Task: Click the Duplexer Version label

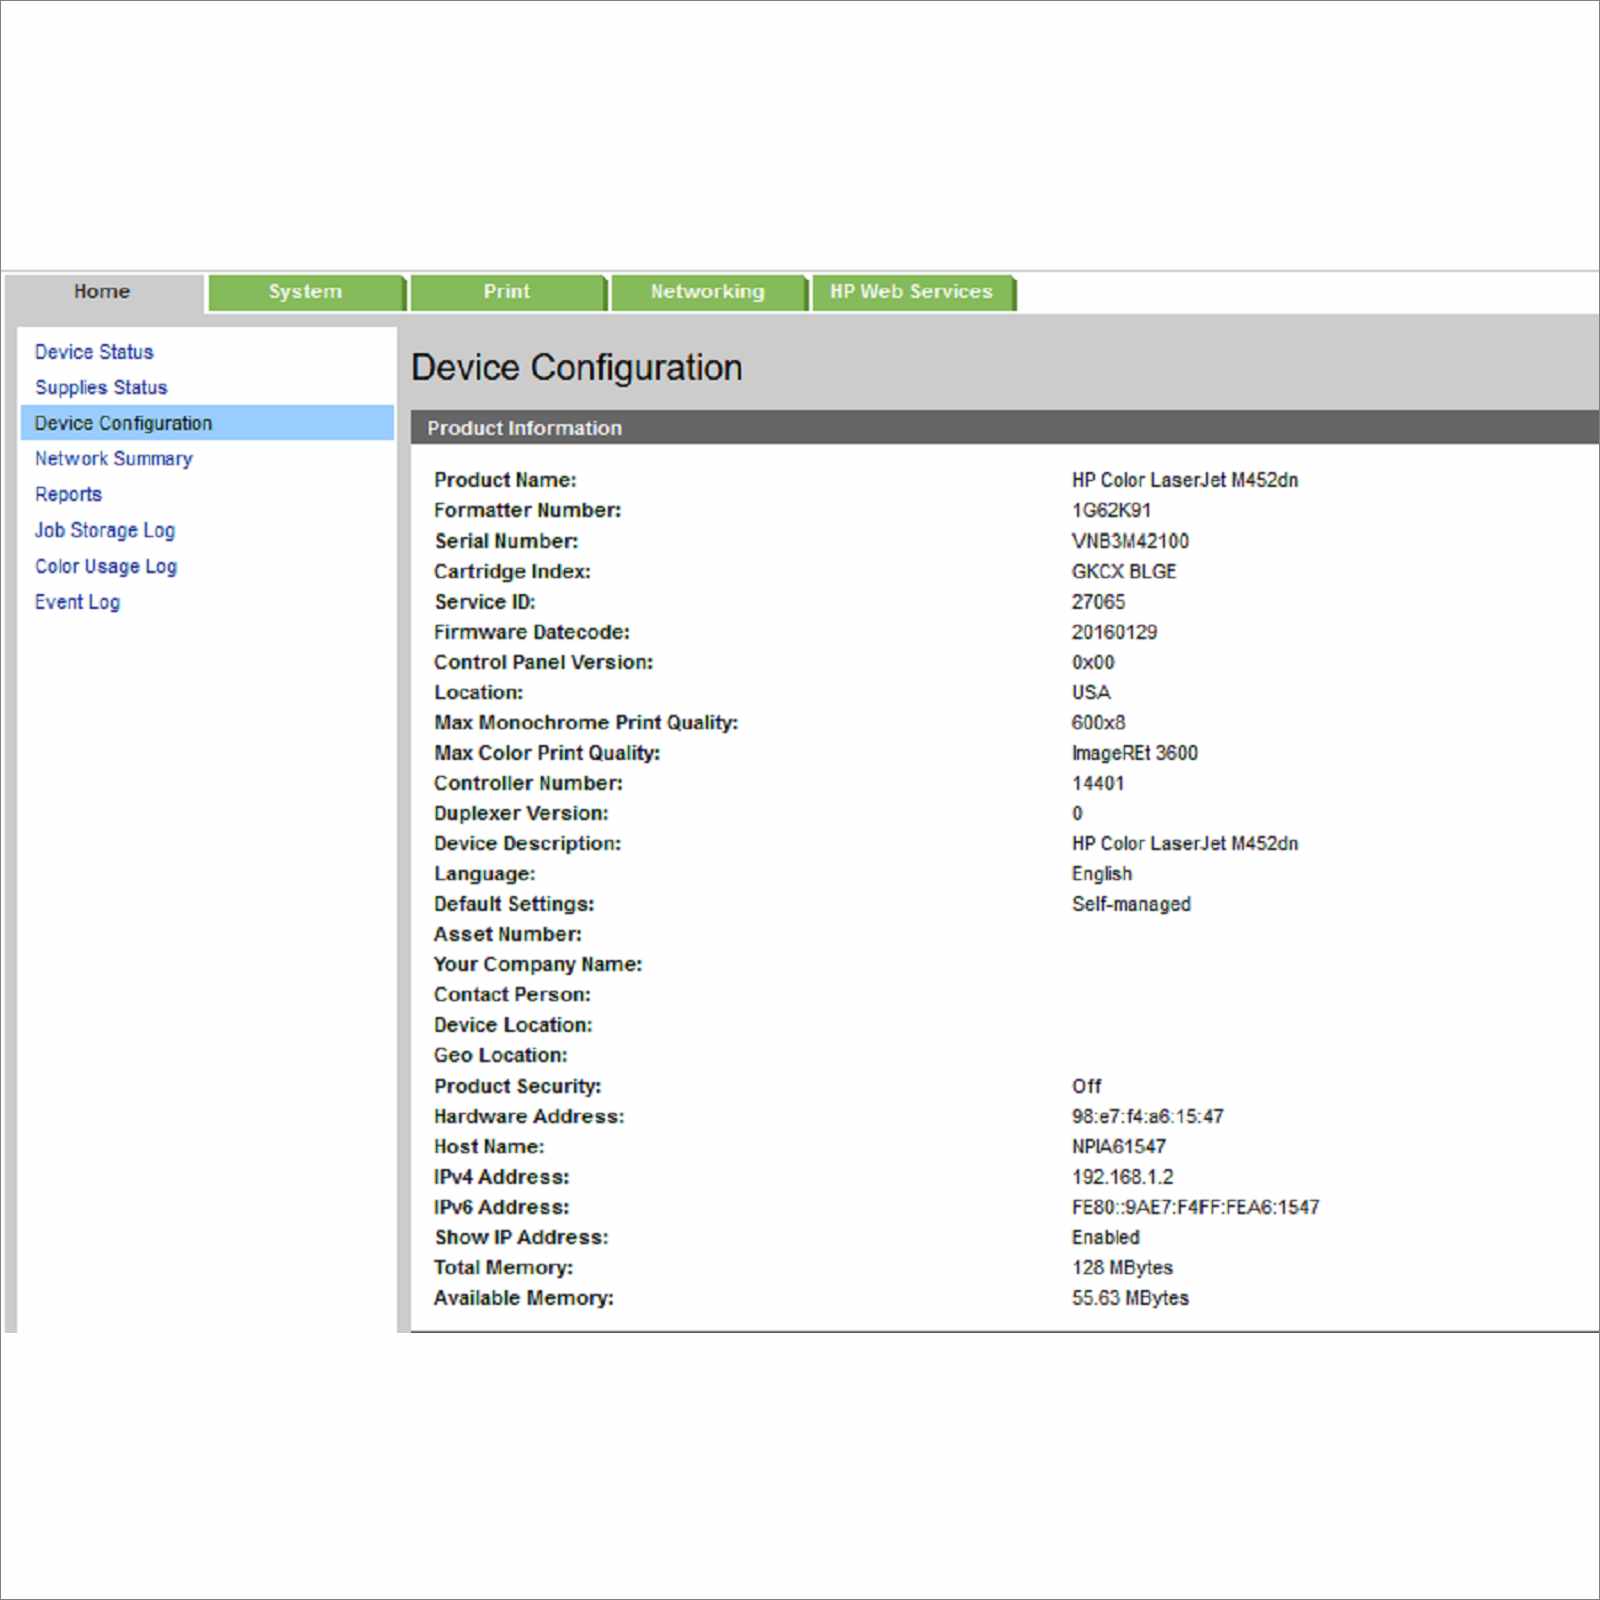Action: point(521,813)
